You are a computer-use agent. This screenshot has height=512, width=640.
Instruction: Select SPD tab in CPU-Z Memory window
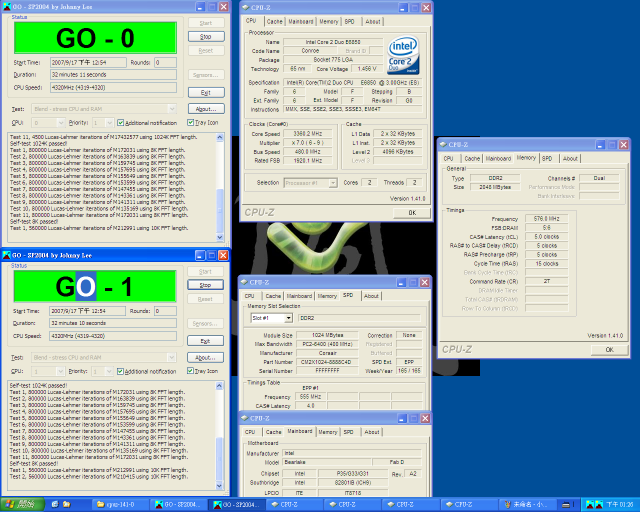tap(547, 158)
